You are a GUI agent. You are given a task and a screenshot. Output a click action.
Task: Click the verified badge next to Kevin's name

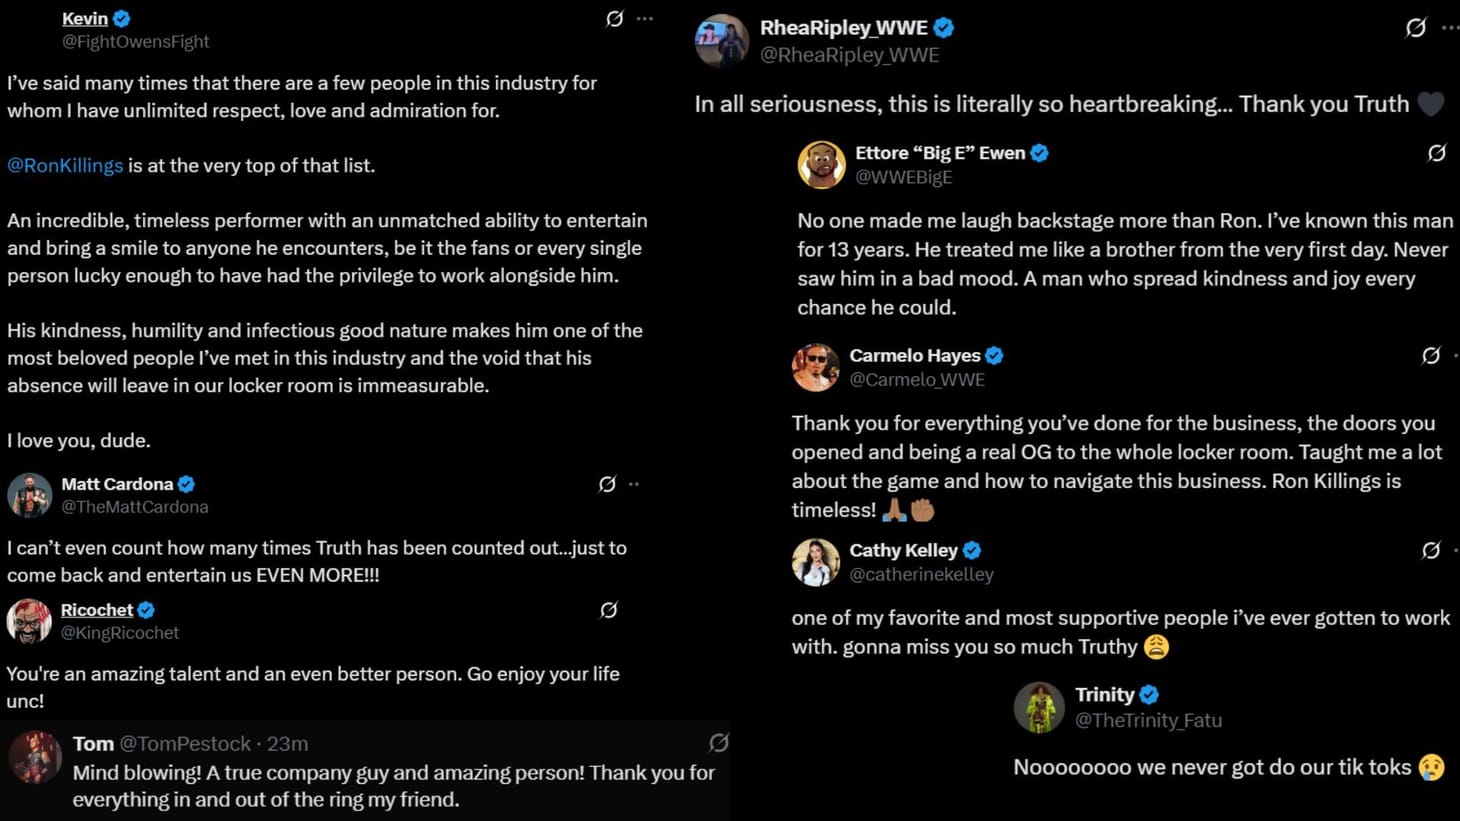tap(122, 17)
